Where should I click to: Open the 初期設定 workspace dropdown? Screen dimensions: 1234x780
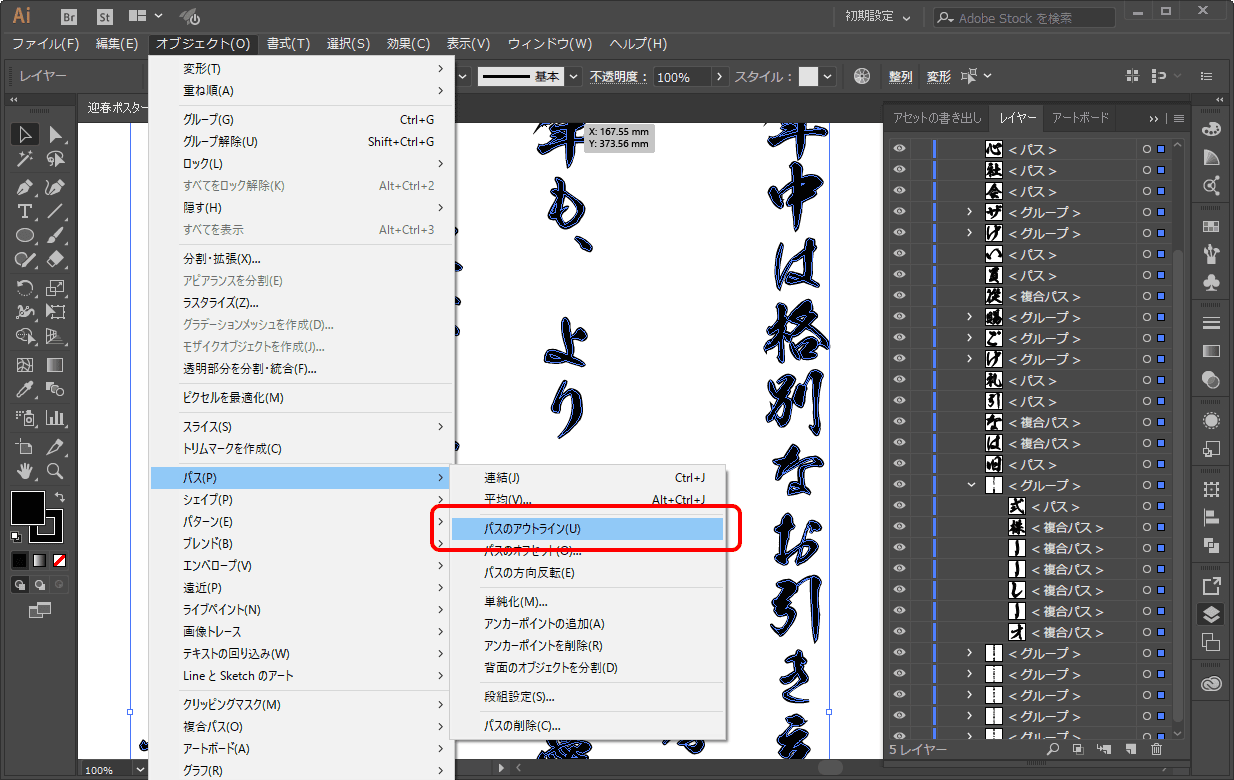click(878, 17)
